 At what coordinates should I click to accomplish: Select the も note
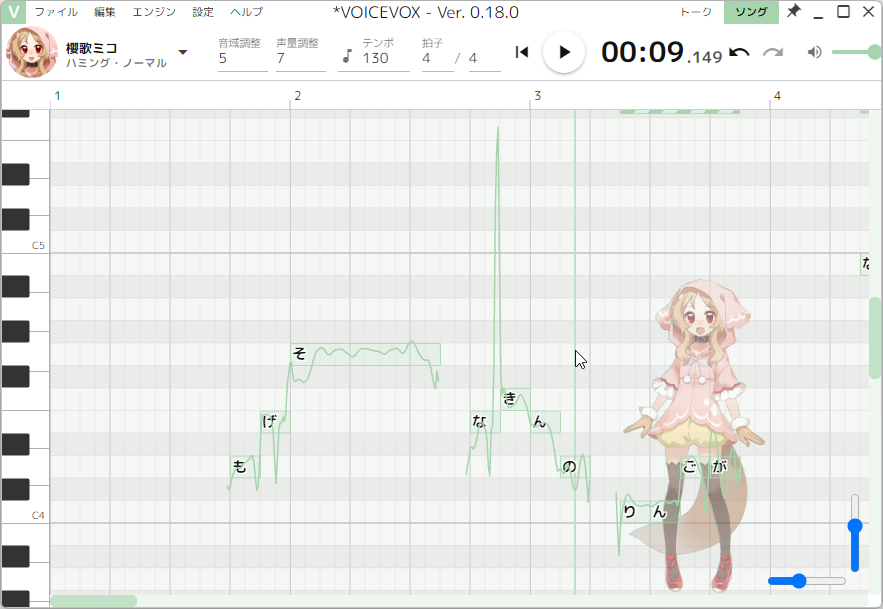(245, 466)
